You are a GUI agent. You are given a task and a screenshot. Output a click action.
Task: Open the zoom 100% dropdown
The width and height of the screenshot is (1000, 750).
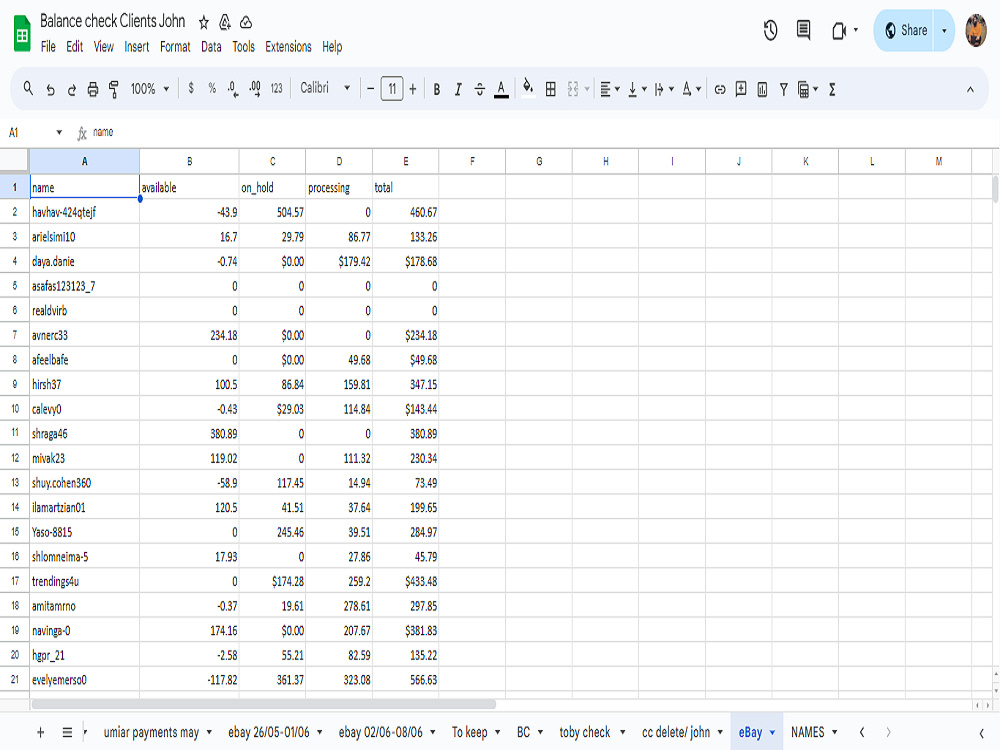click(150, 89)
